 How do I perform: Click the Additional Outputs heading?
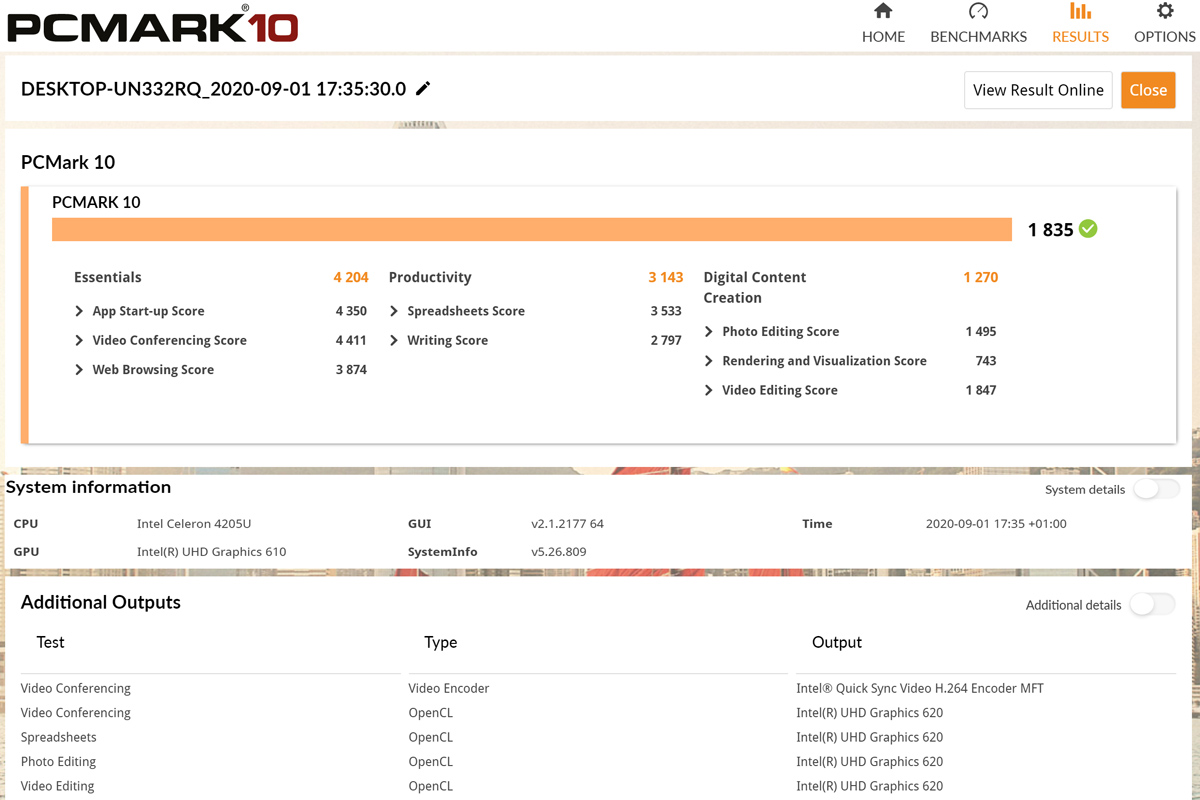[101, 602]
